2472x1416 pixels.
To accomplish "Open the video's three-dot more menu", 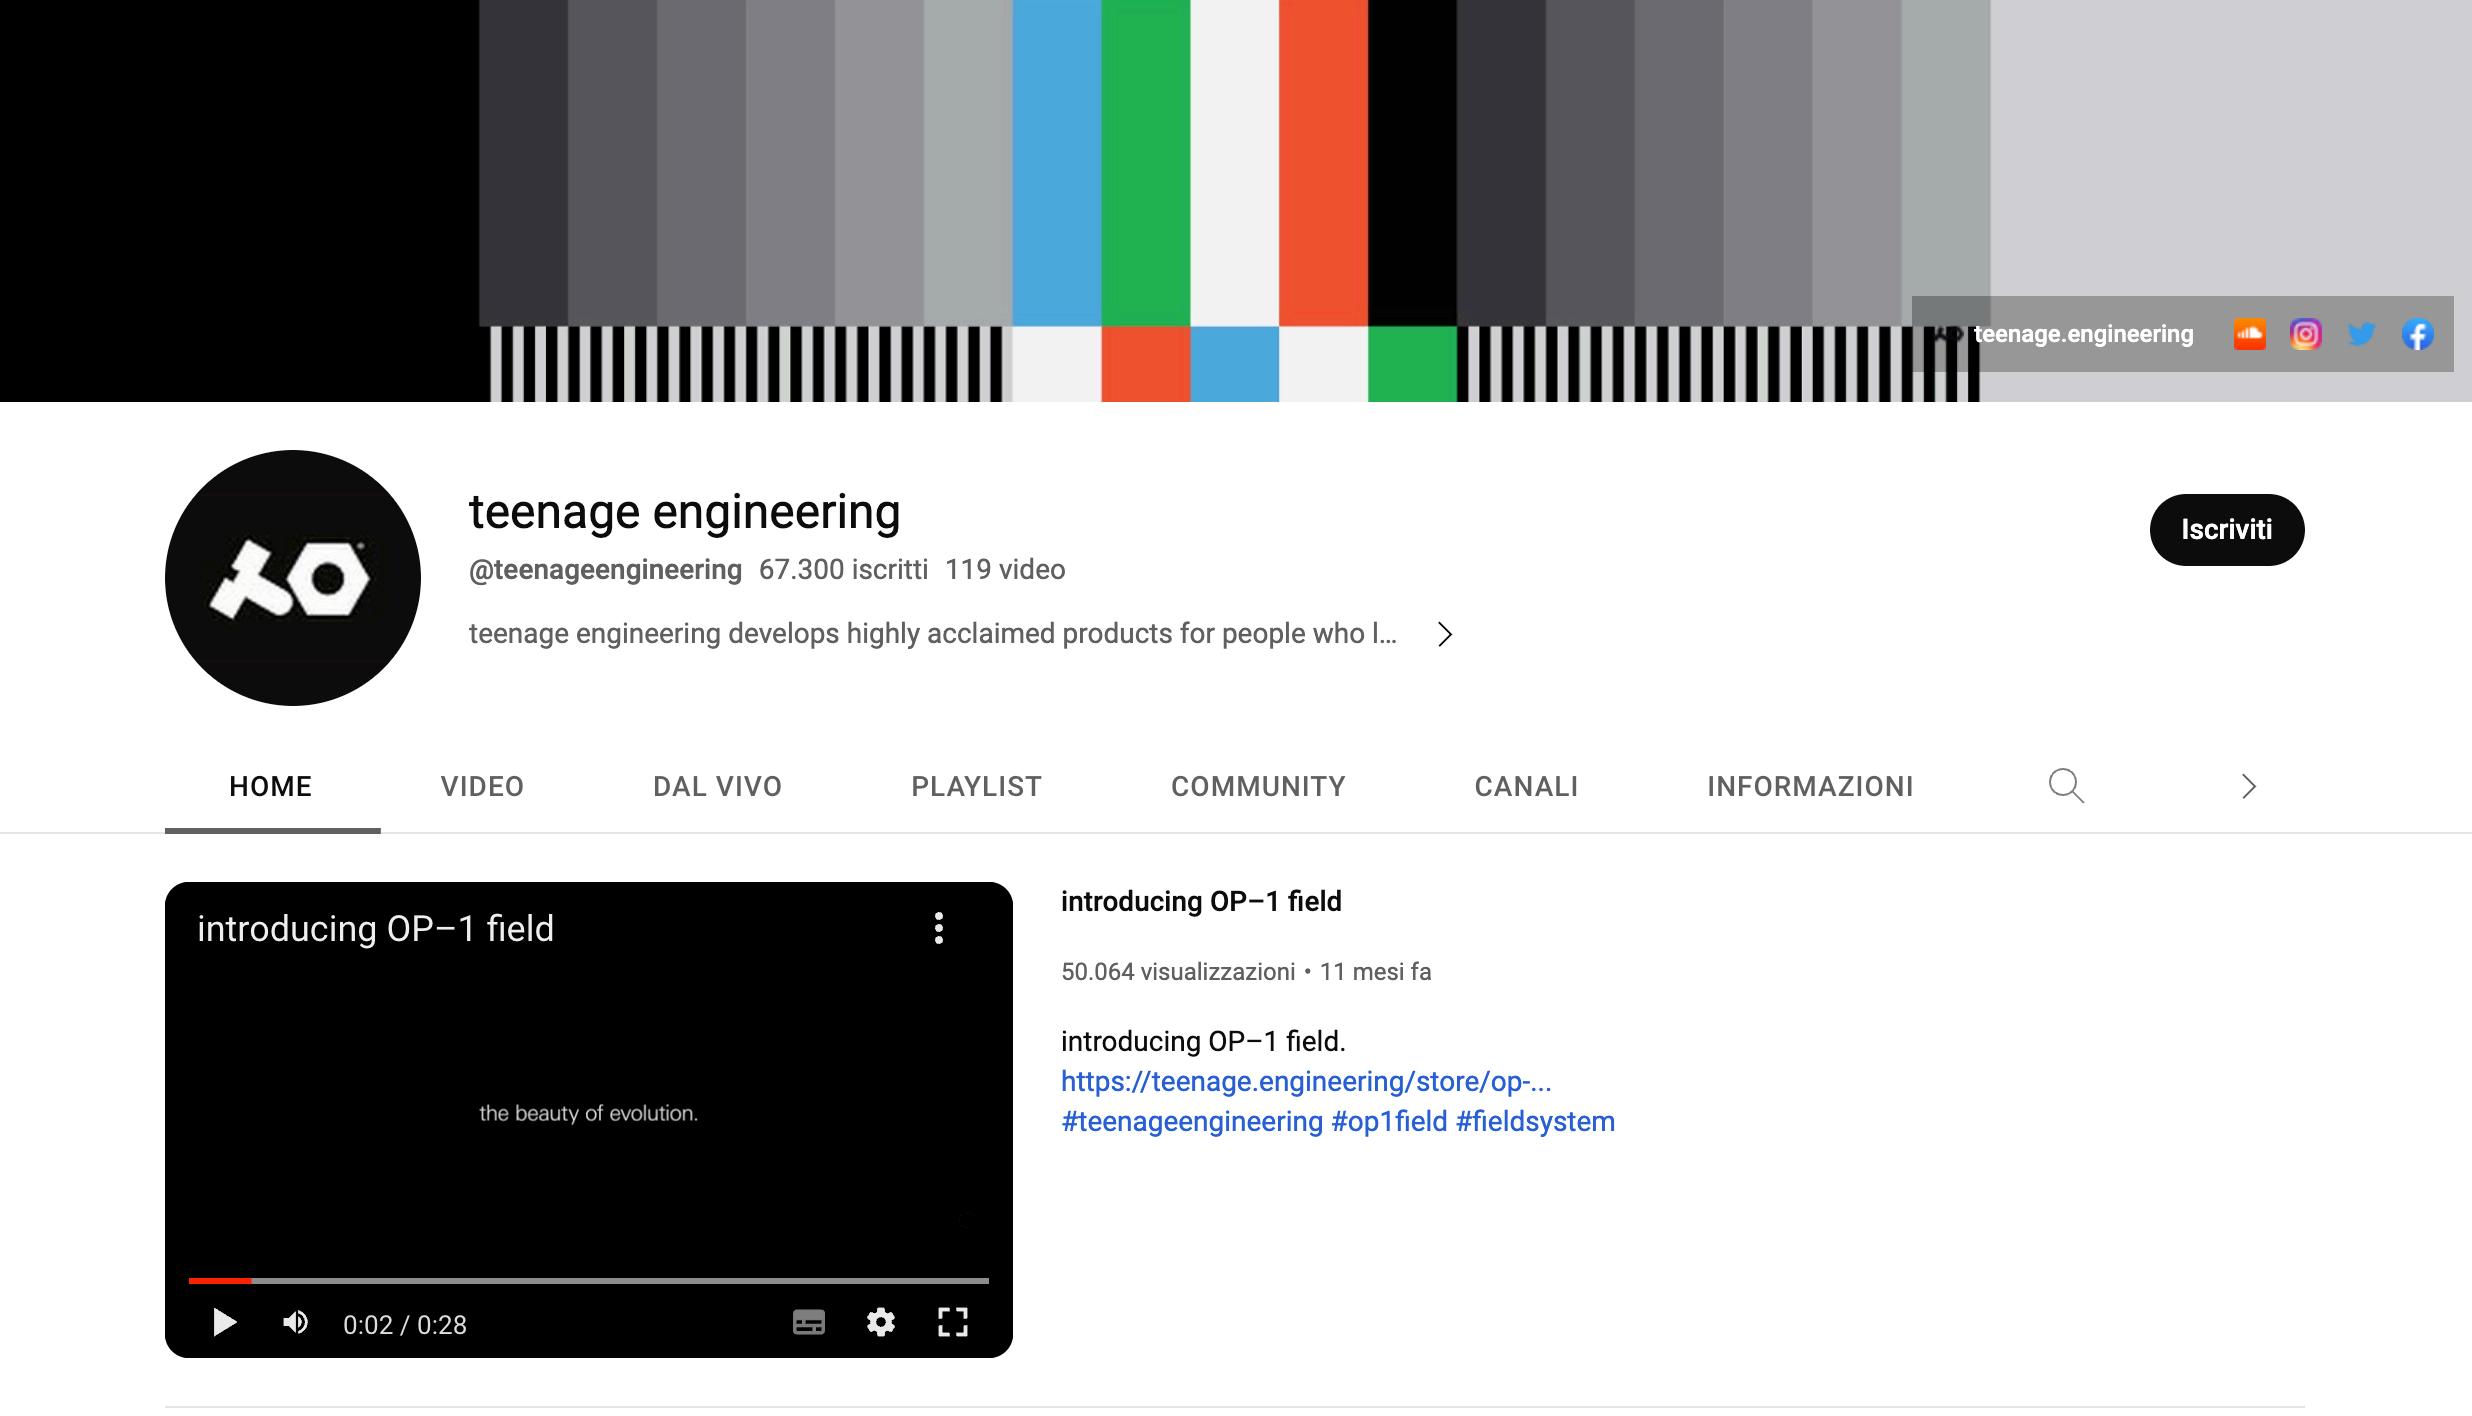I will tap(938, 928).
